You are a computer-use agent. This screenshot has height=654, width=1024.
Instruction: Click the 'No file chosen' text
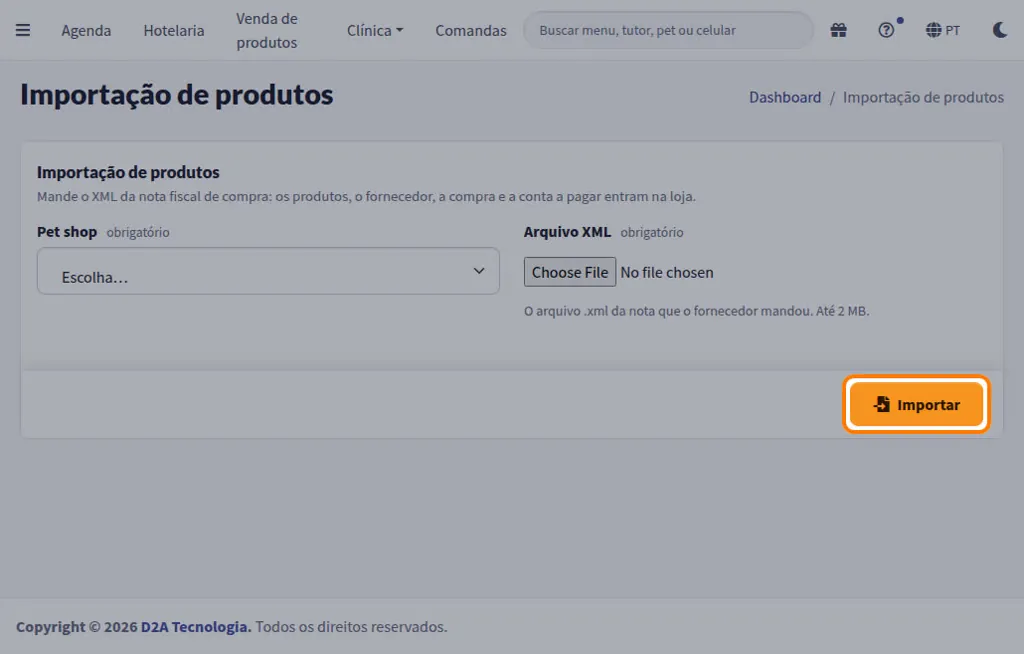point(667,272)
